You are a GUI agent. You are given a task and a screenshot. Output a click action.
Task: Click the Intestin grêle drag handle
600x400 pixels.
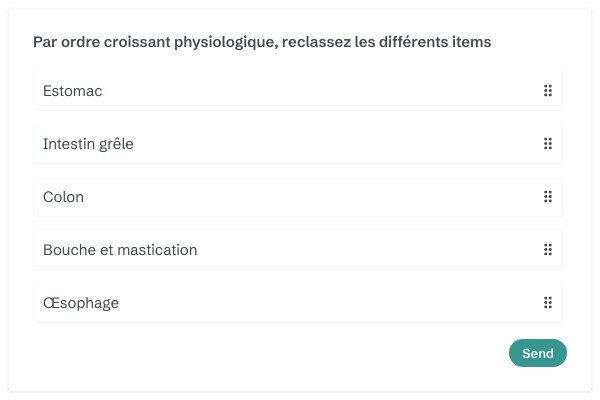pyautogui.click(x=548, y=144)
